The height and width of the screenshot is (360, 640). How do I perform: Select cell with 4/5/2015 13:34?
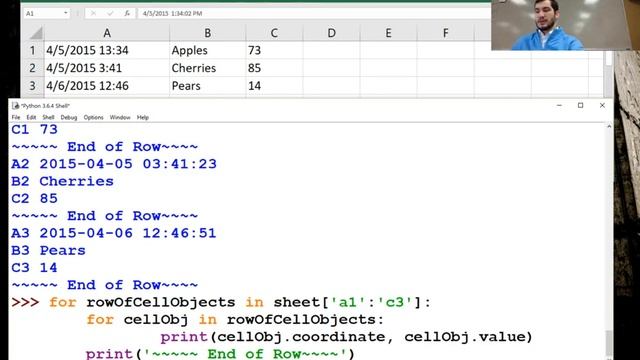[x=107, y=50]
